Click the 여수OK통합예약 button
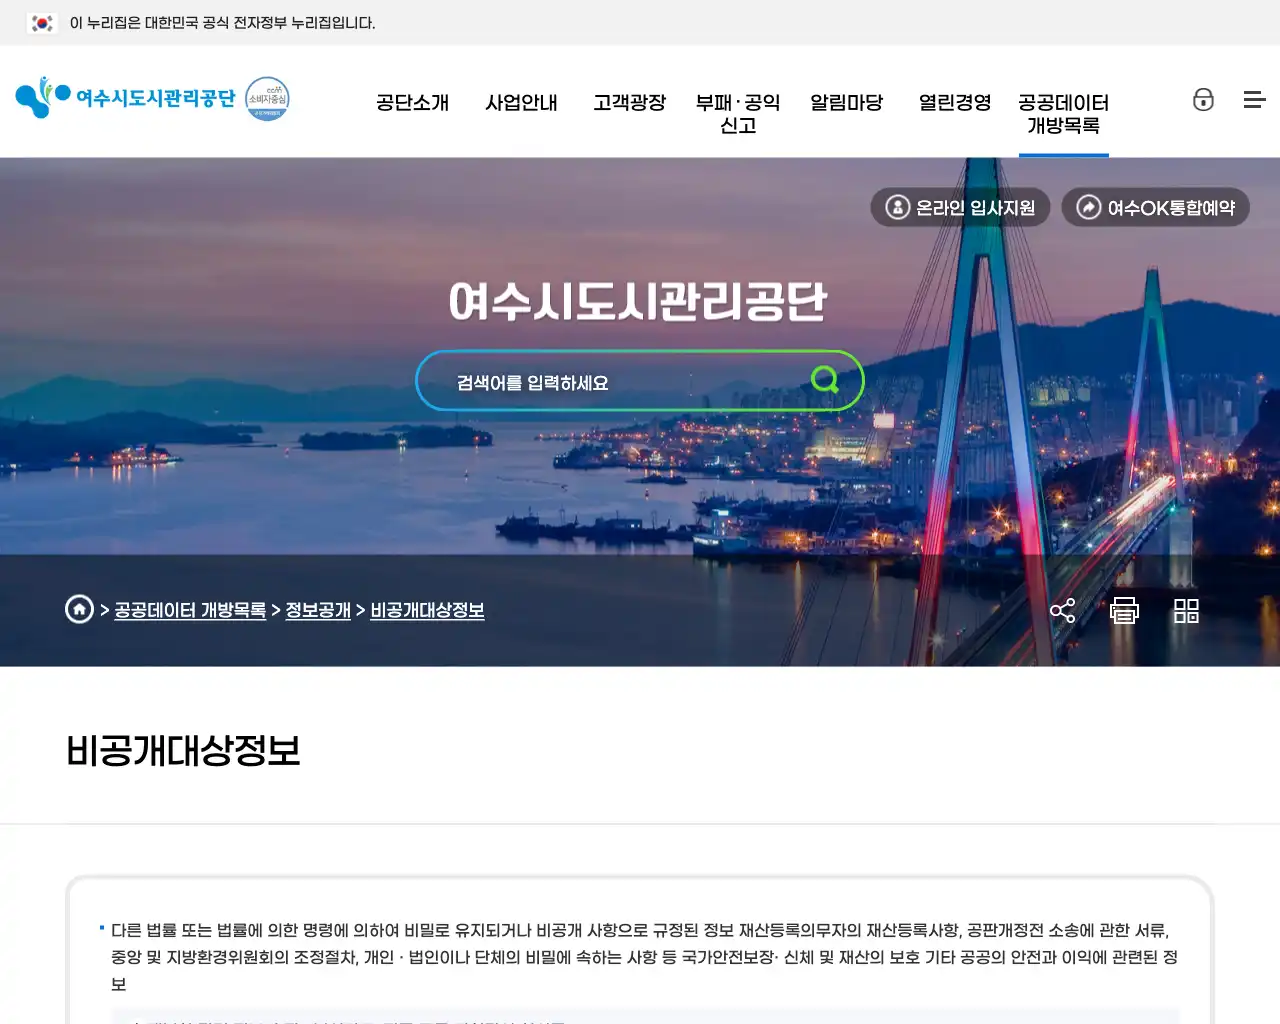 (1155, 207)
